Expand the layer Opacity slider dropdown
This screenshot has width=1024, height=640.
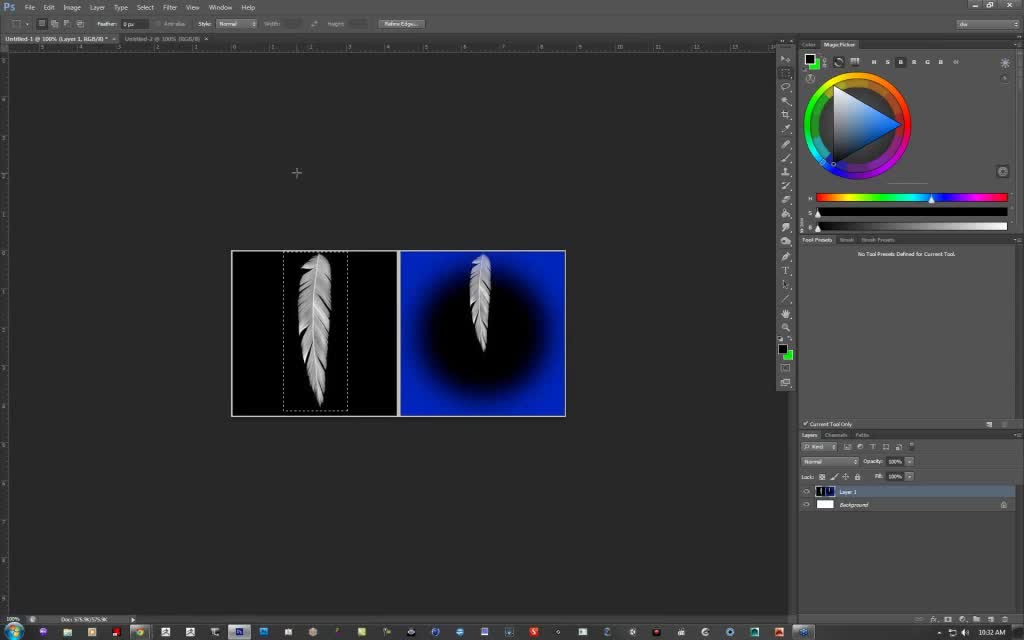[907, 461]
